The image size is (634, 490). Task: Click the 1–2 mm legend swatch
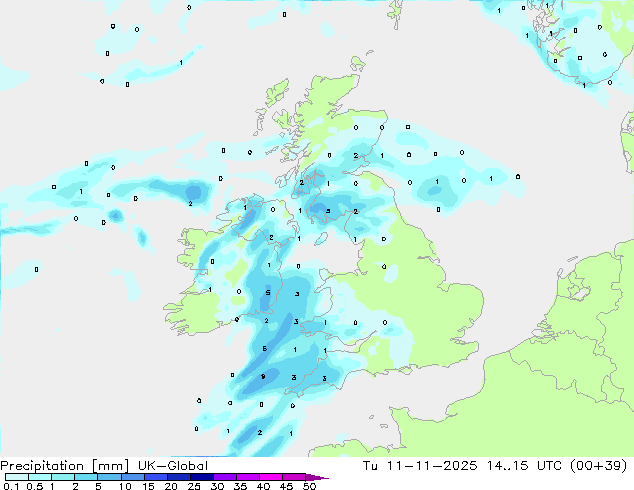(63, 477)
